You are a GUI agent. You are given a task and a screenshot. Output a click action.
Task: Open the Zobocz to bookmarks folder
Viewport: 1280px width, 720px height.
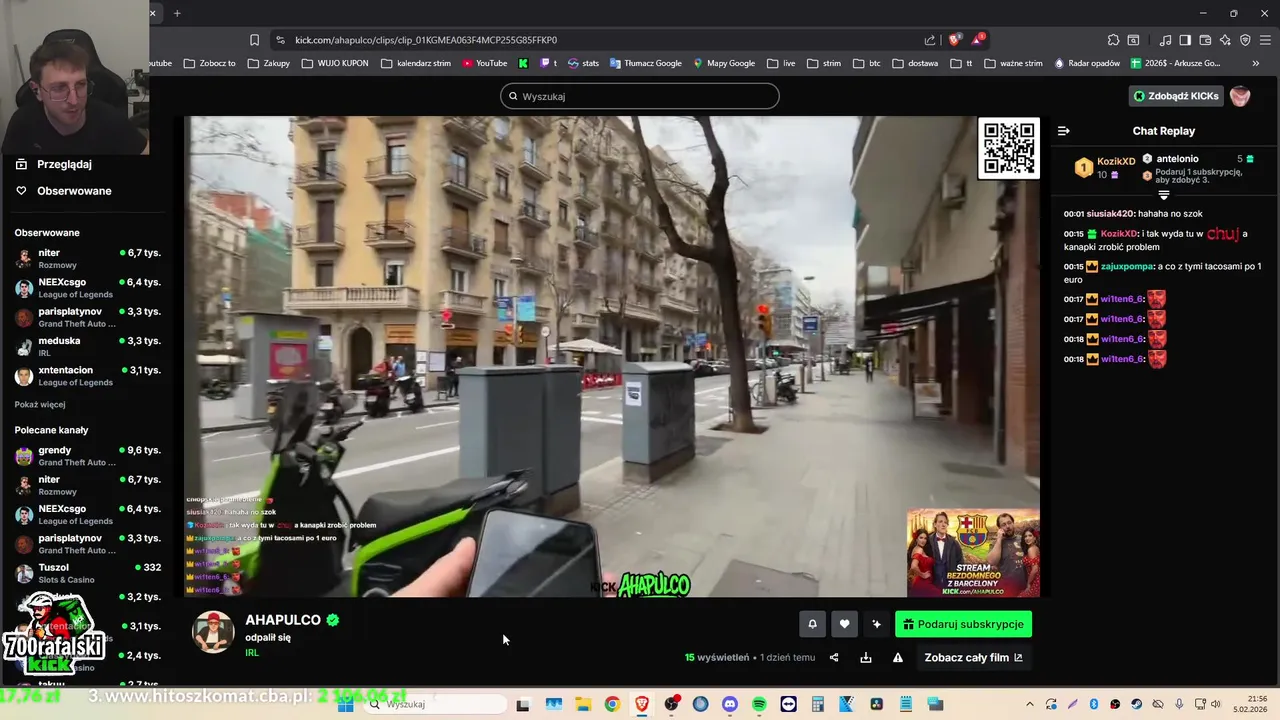[209, 63]
